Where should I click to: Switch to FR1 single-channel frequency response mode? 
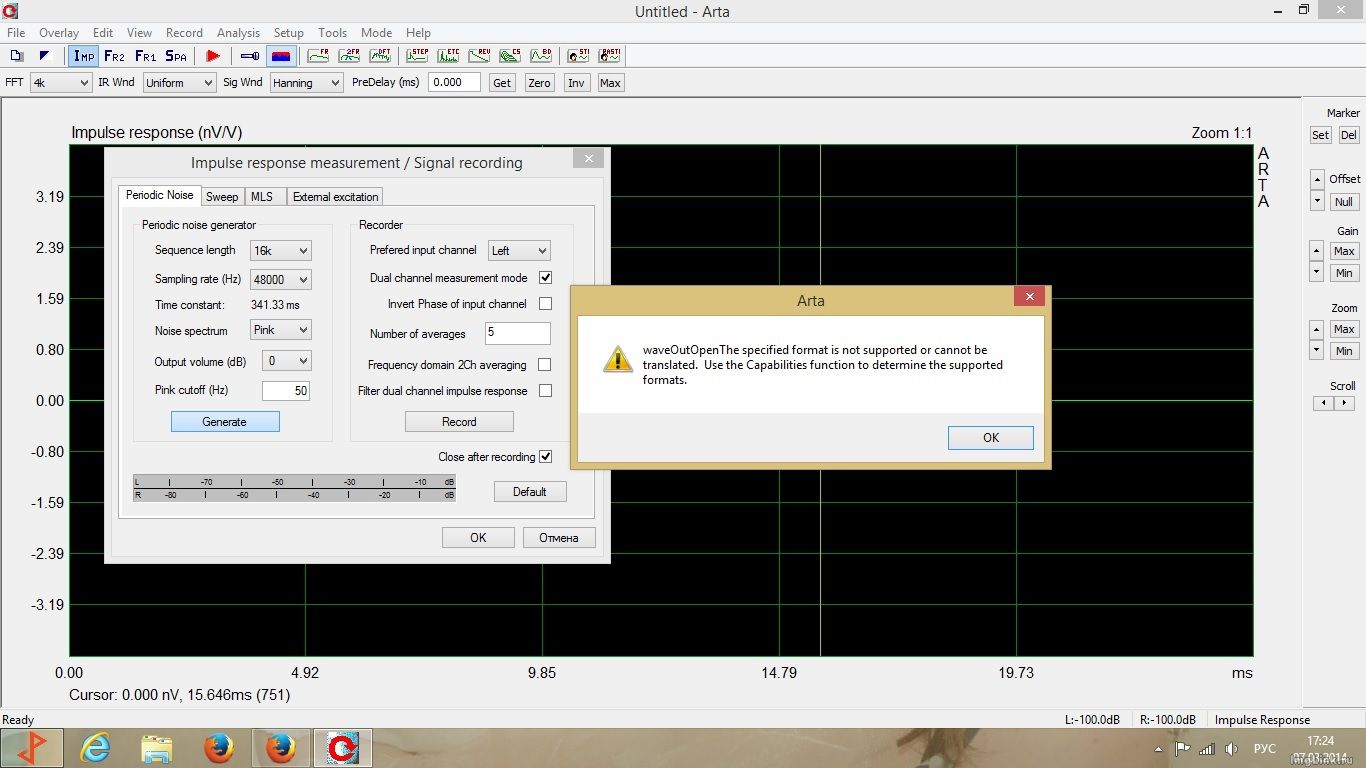(145, 56)
